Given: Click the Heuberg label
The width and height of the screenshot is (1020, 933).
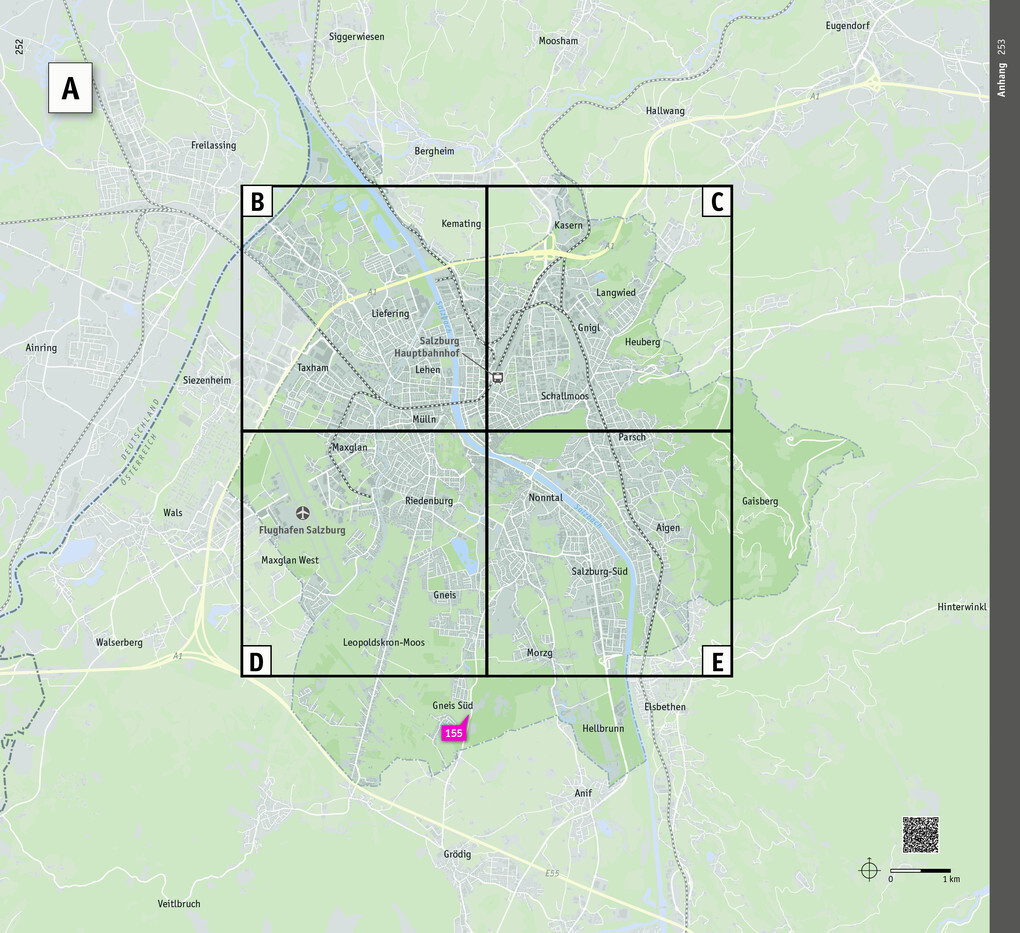Looking at the screenshot, I should (642, 342).
